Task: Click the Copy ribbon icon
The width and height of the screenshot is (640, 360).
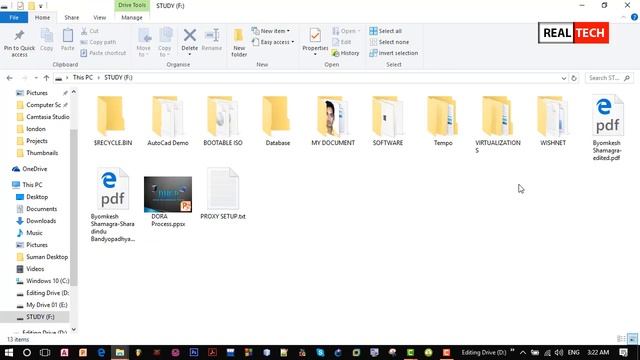Action: pos(47,36)
